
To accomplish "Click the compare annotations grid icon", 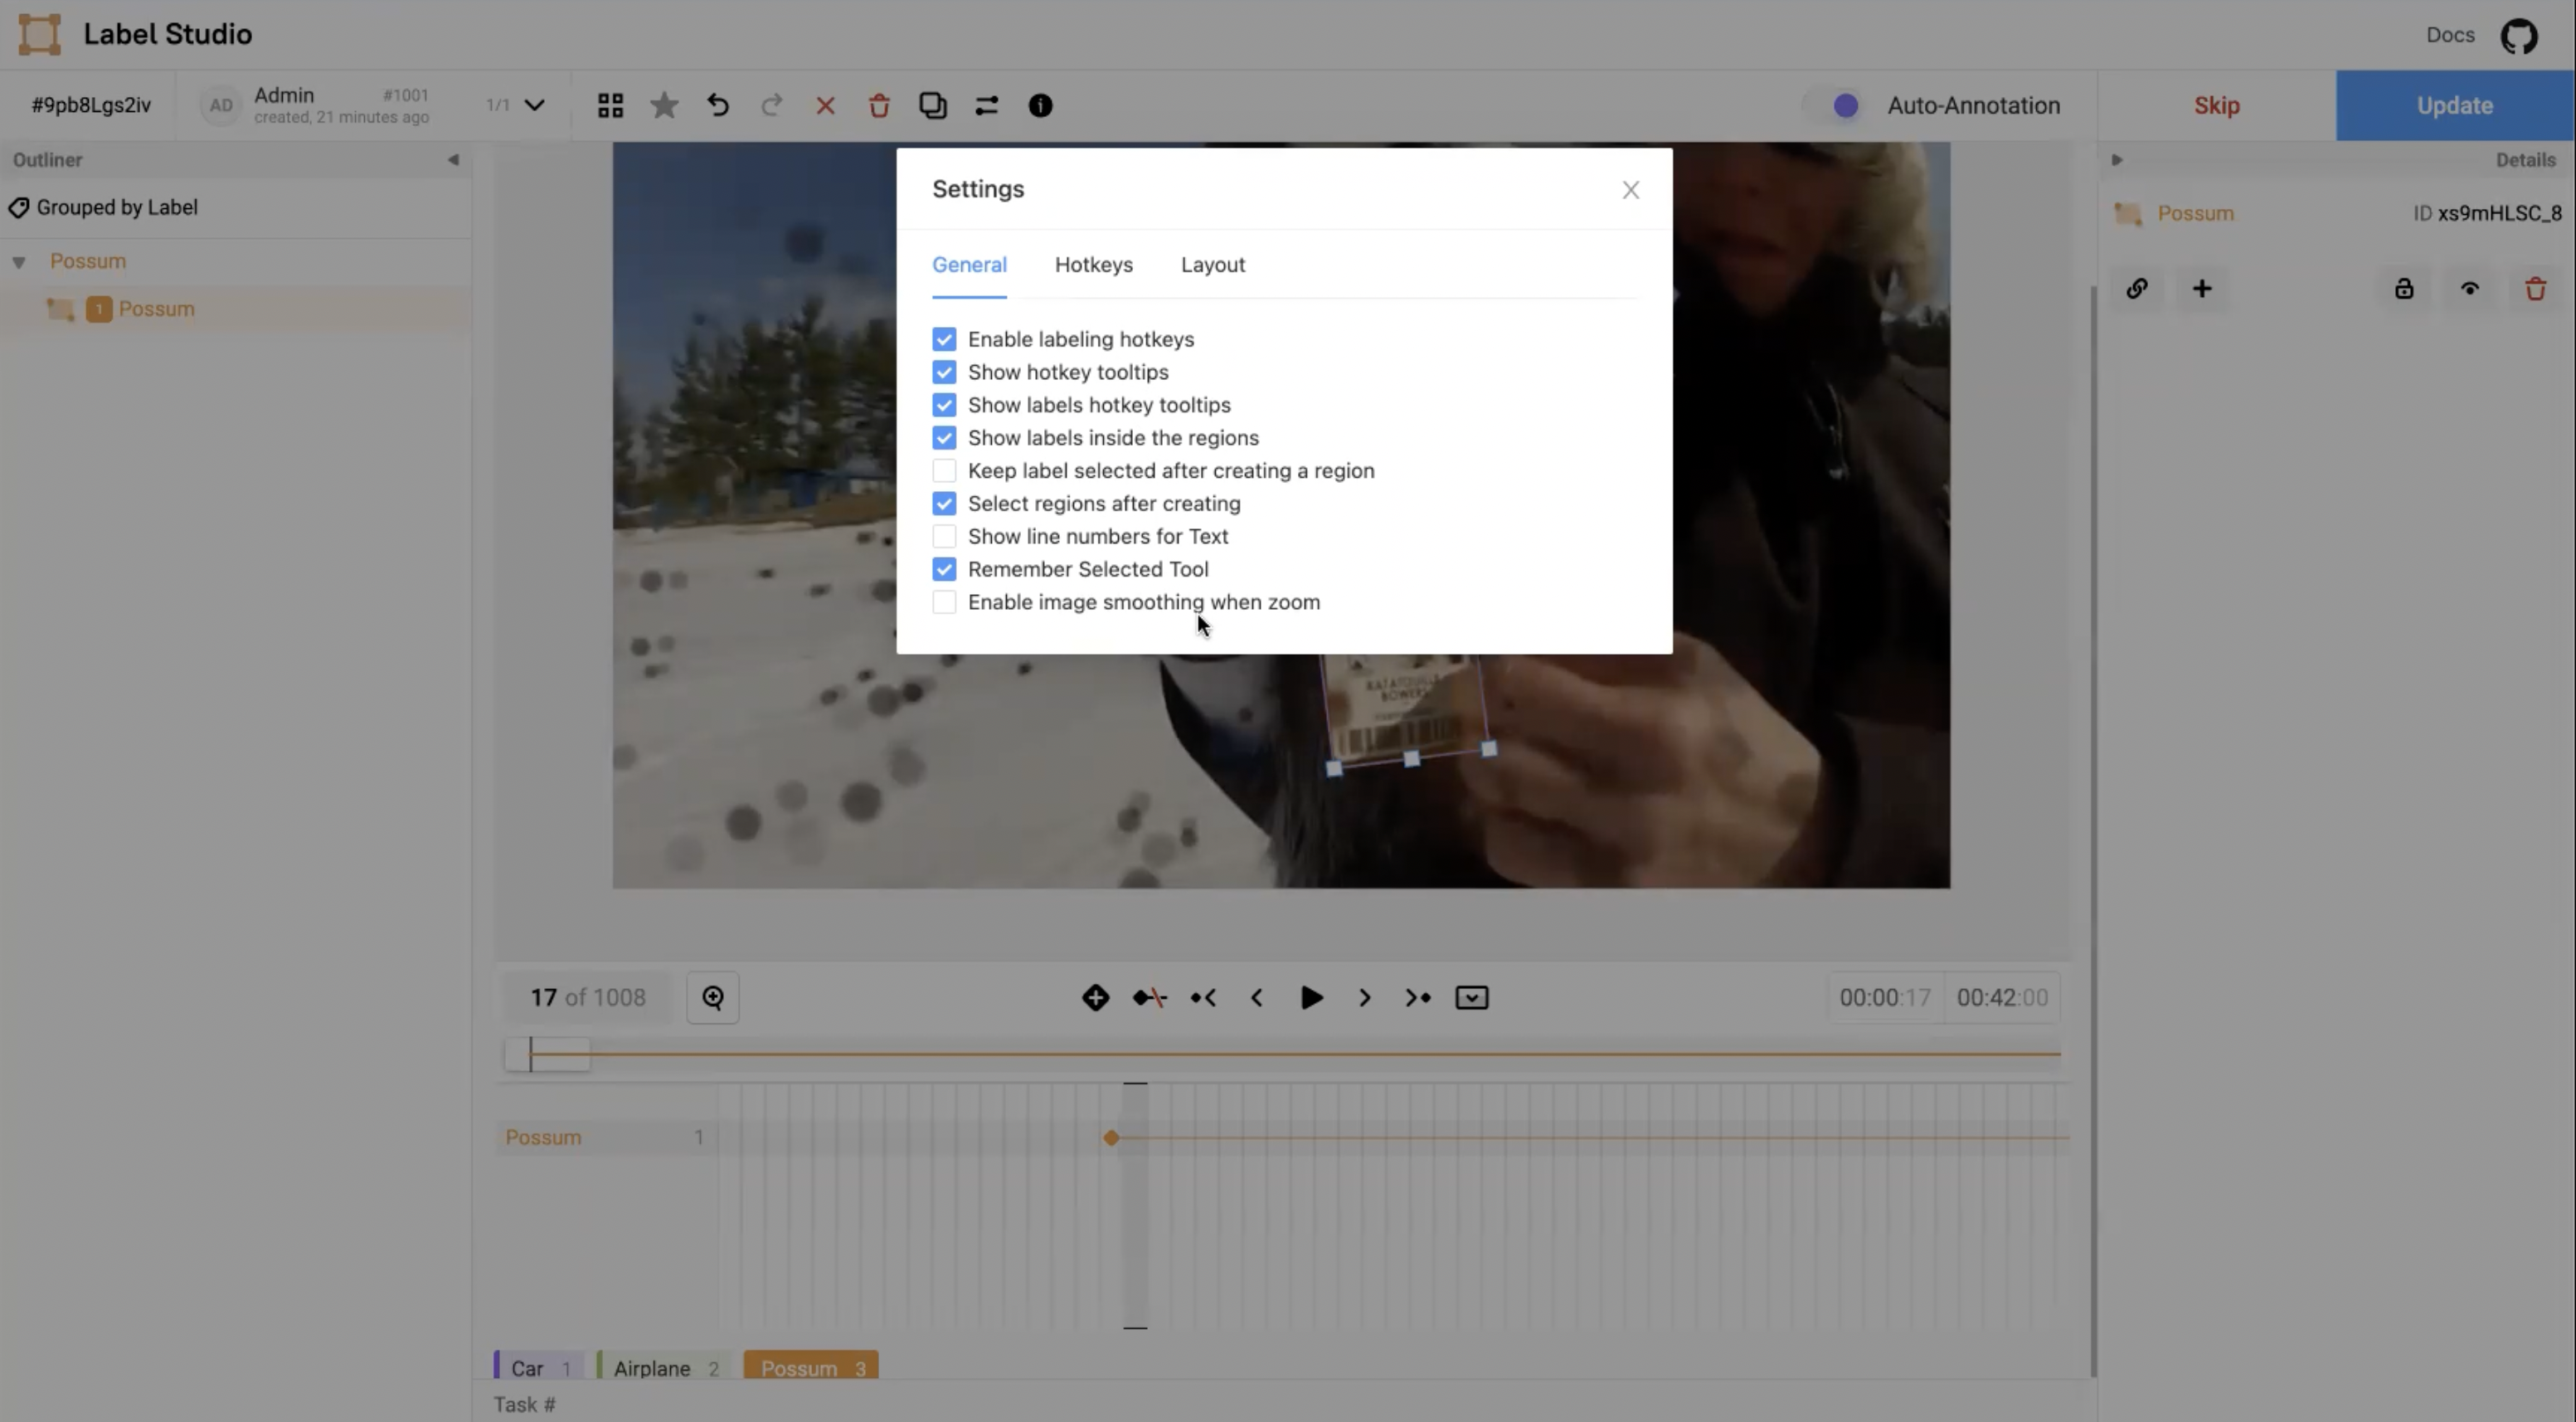I will (610, 105).
